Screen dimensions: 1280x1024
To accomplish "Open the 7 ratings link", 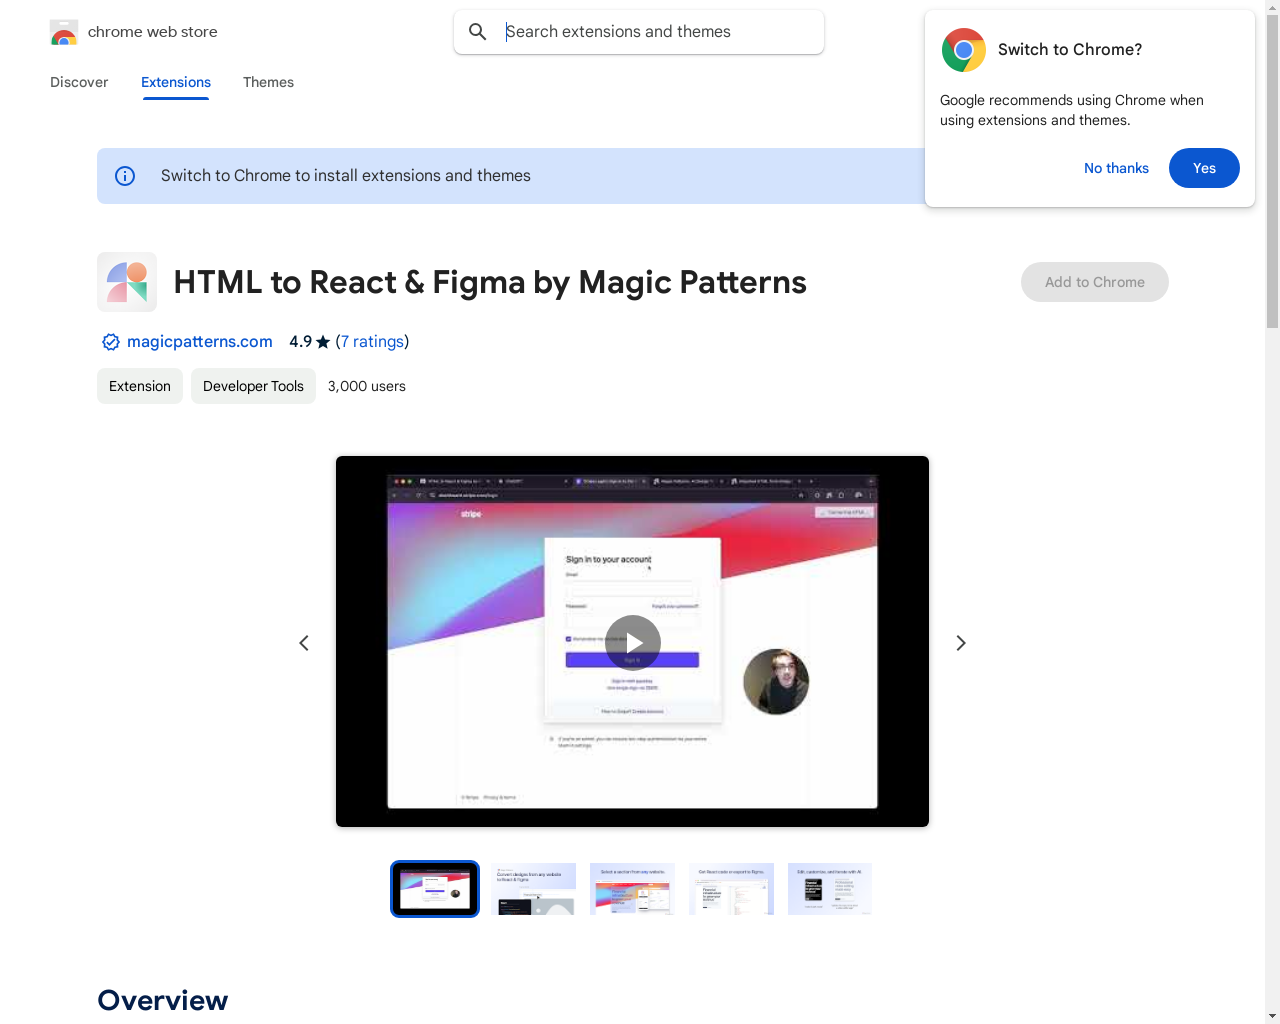I will [x=373, y=342].
